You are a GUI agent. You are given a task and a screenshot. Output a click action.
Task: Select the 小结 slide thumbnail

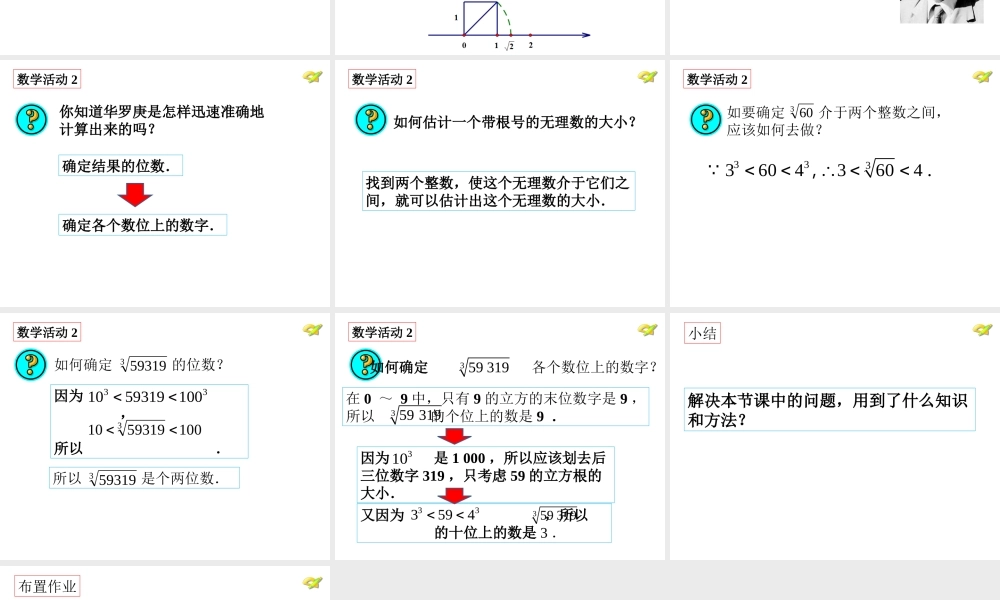pos(835,436)
